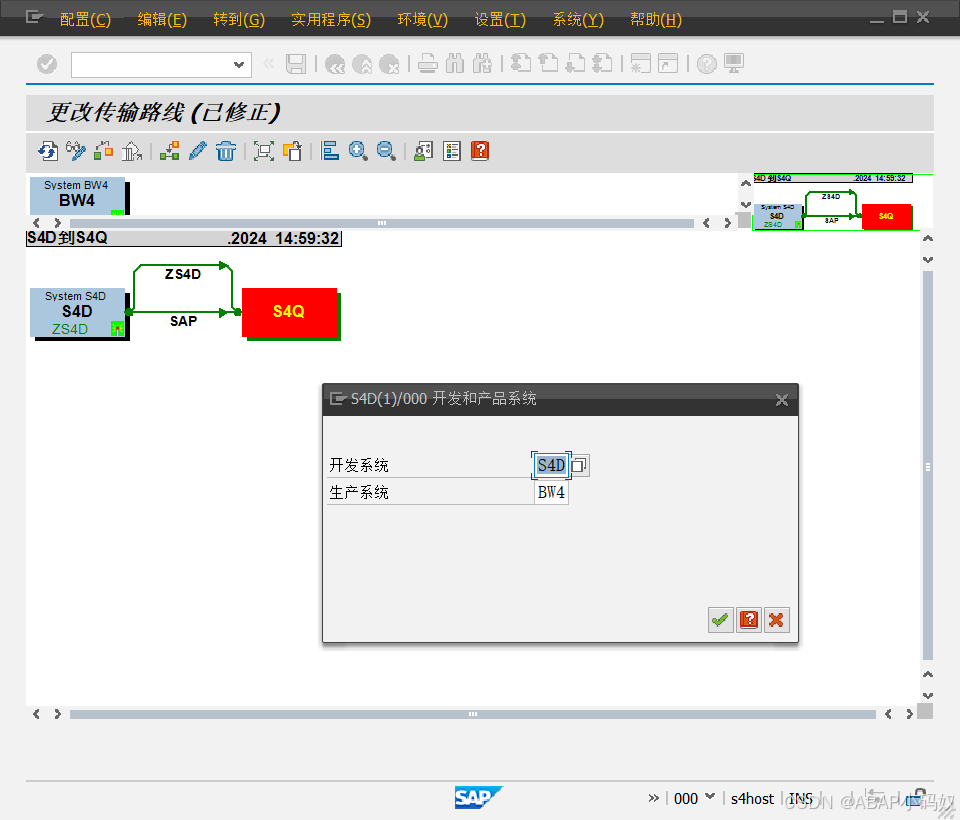Image resolution: width=960 pixels, height=820 pixels.
Task: Open the 环境(V) menu
Action: tap(422, 20)
